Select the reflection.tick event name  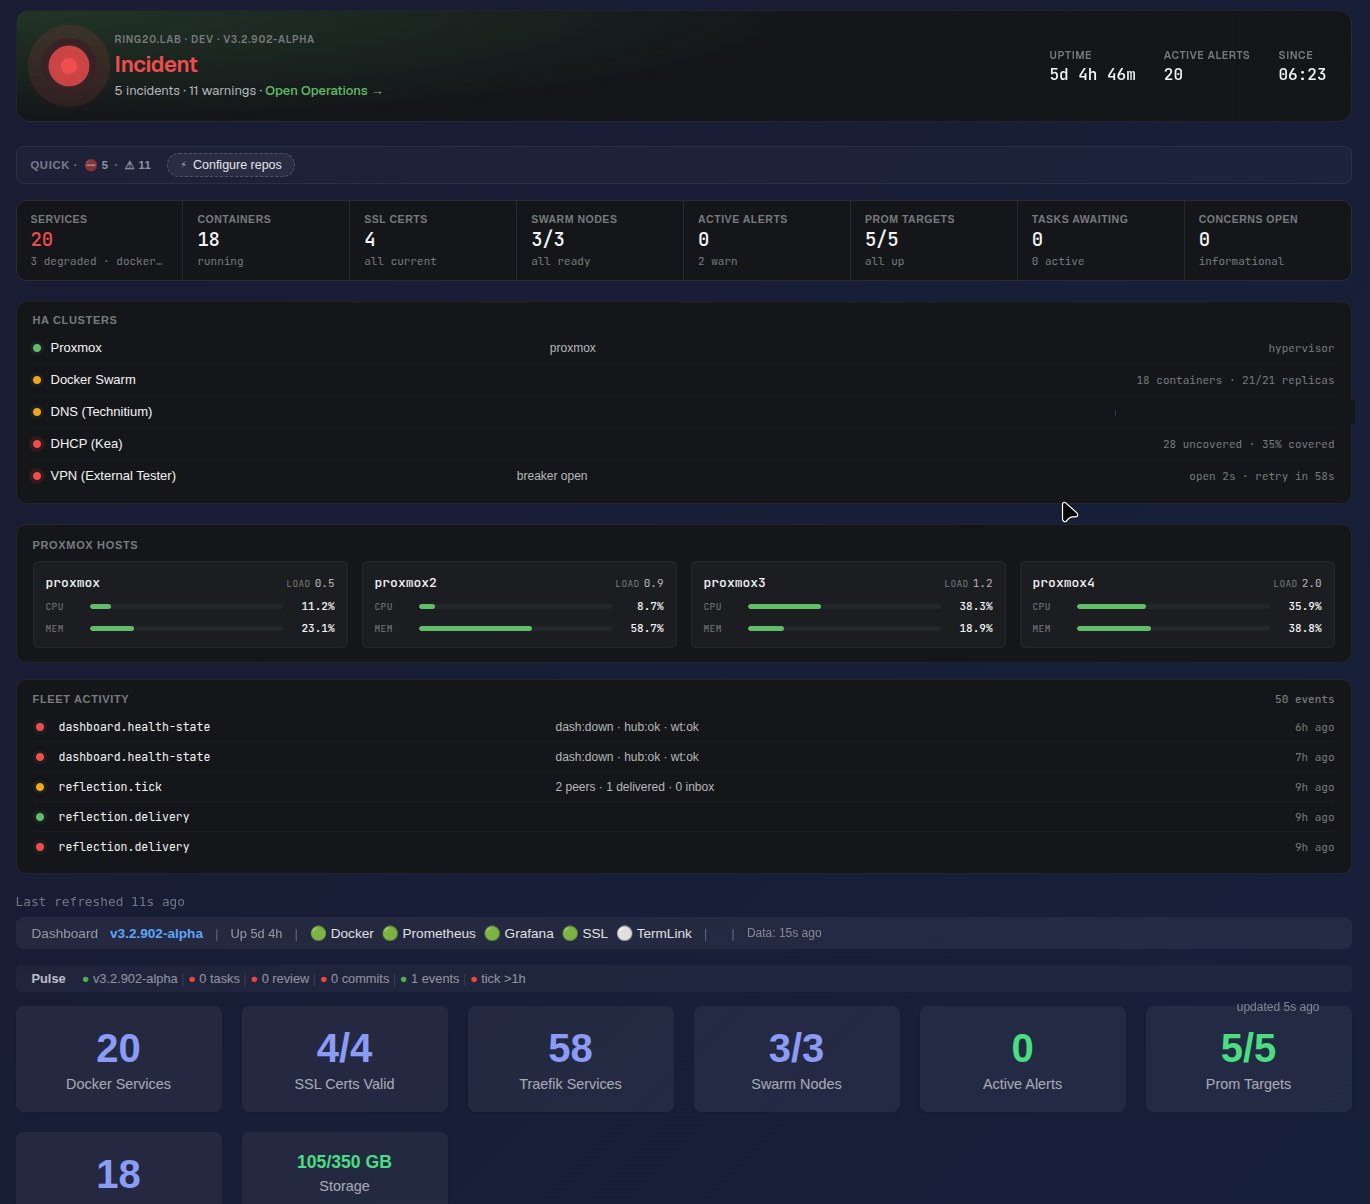point(110,787)
